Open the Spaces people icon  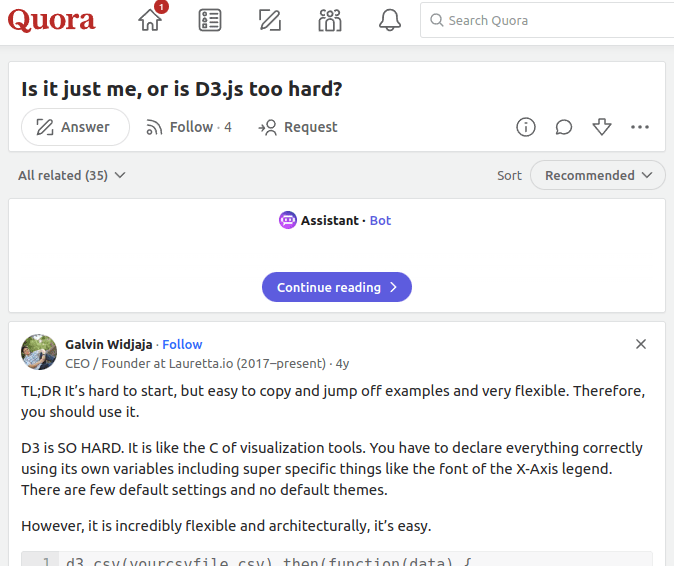coord(330,20)
